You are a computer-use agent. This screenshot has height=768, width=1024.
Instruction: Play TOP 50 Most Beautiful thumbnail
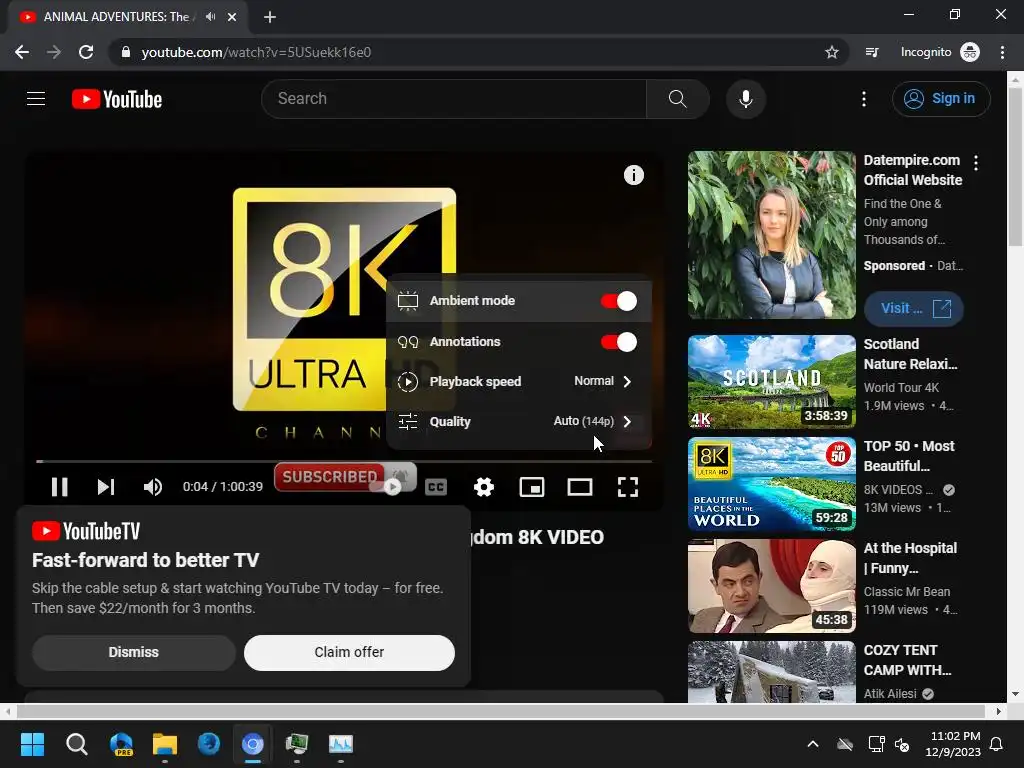tap(771, 484)
